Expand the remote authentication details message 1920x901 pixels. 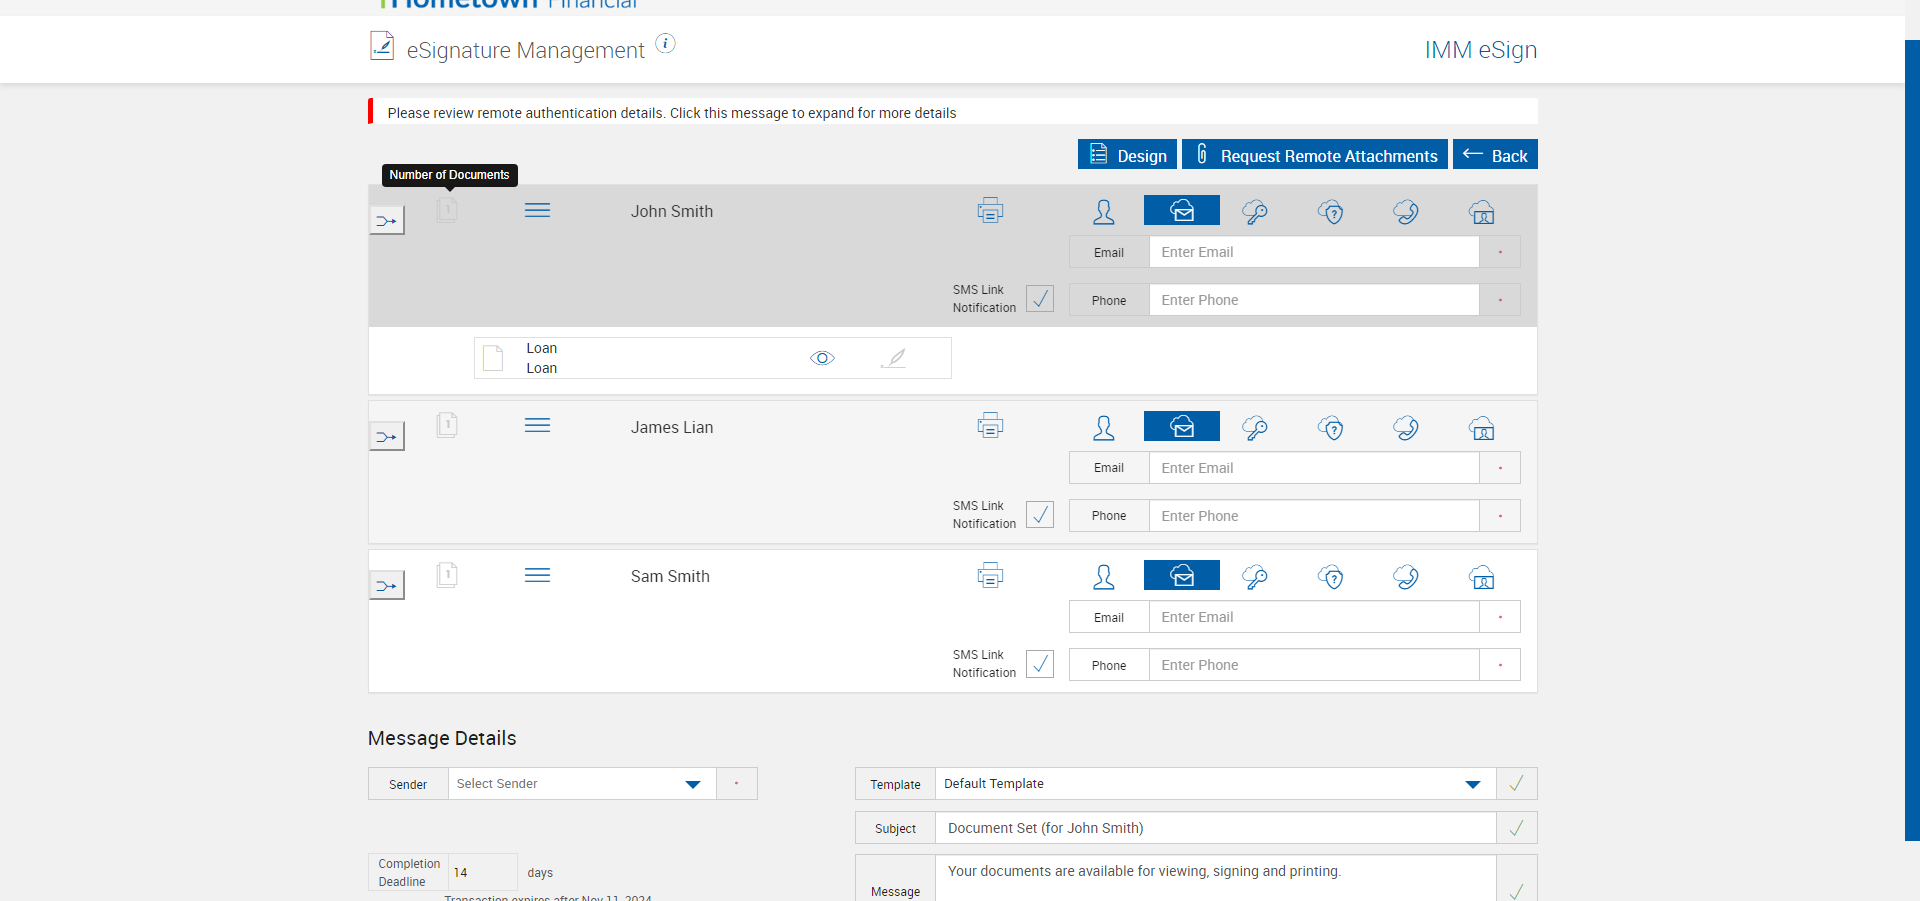[x=671, y=113]
